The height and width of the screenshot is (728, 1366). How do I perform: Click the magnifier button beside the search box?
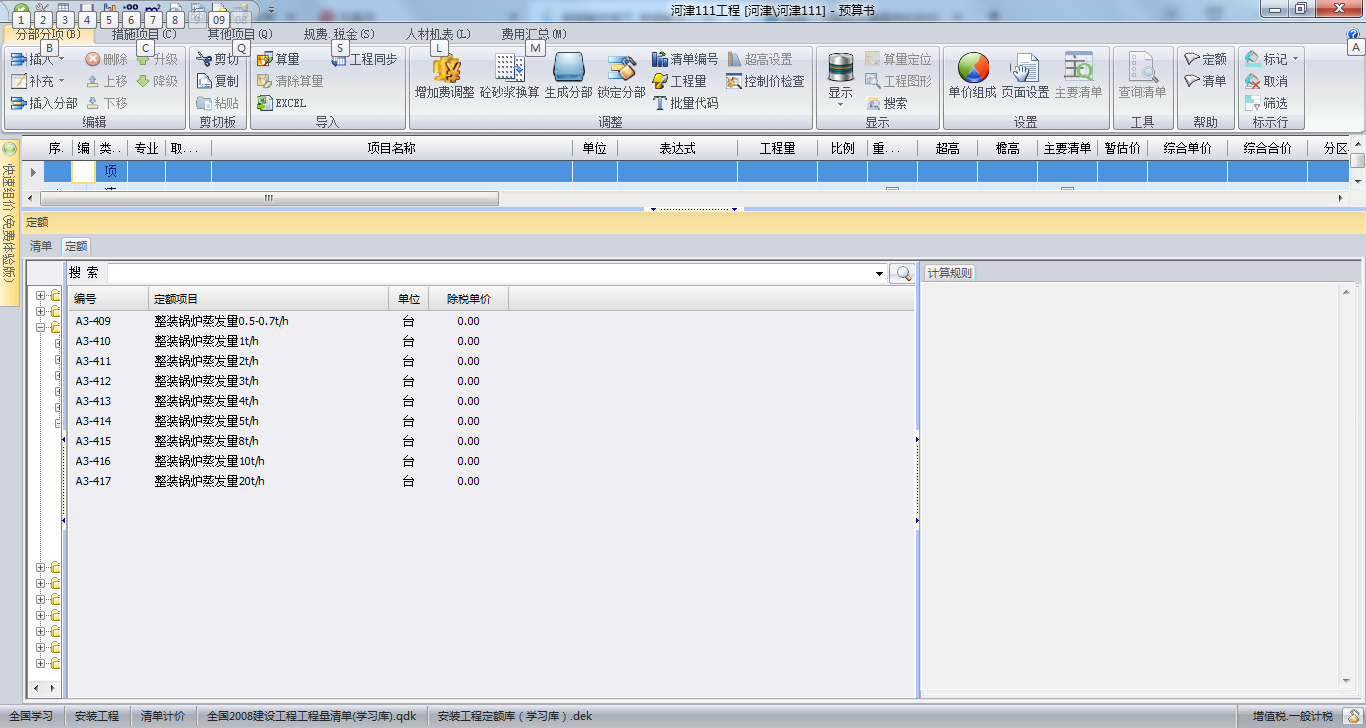(x=902, y=273)
